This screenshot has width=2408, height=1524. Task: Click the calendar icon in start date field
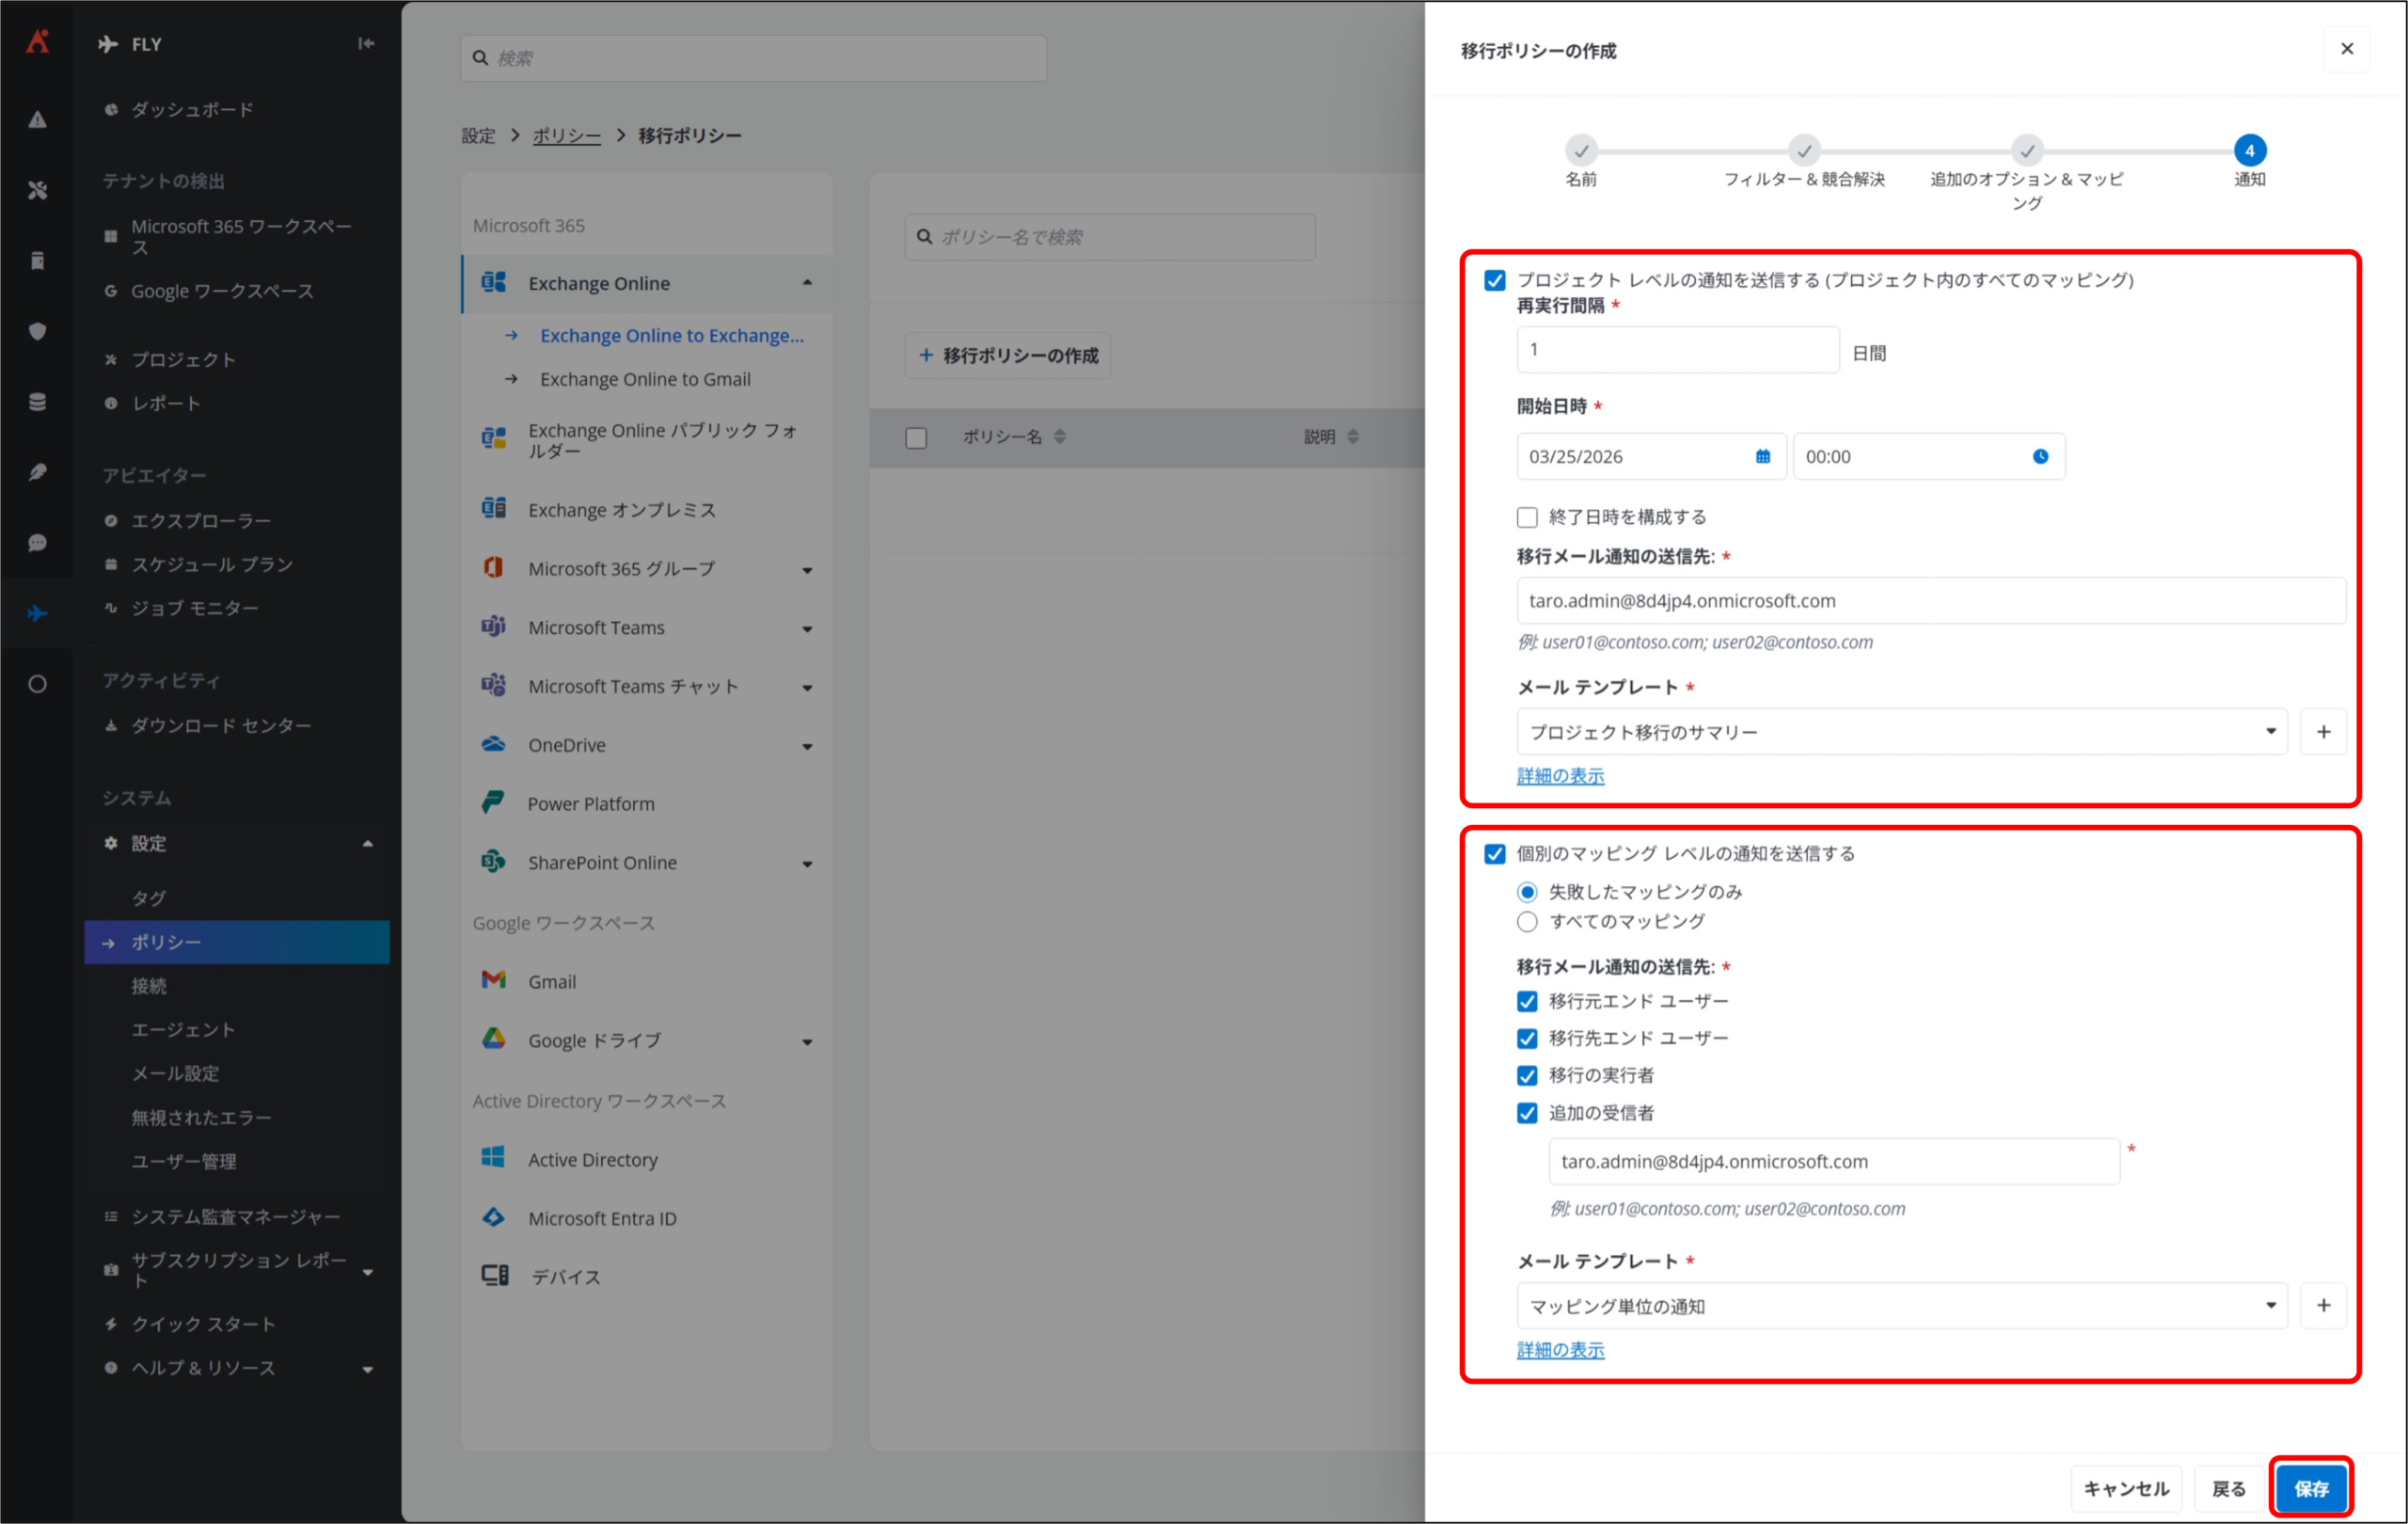tap(1762, 456)
